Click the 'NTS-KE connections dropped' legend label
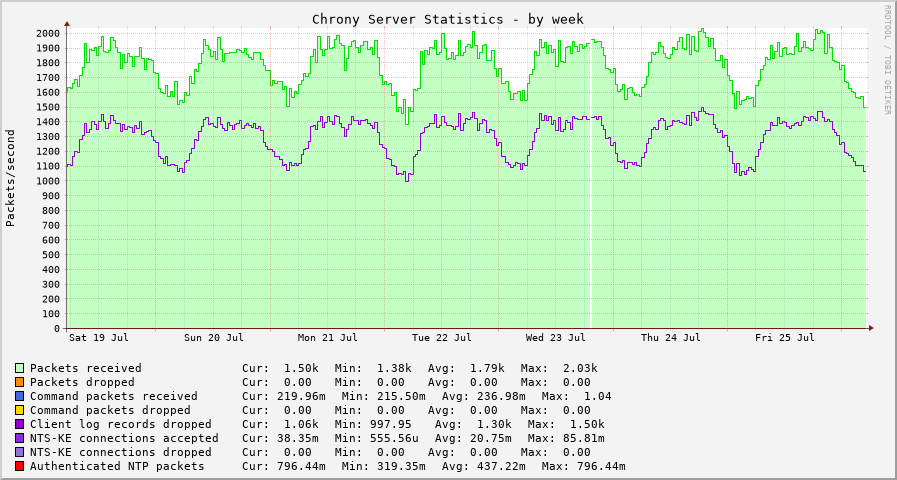The height and width of the screenshot is (480, 897). pyautogui.click(x=121, y=452)
